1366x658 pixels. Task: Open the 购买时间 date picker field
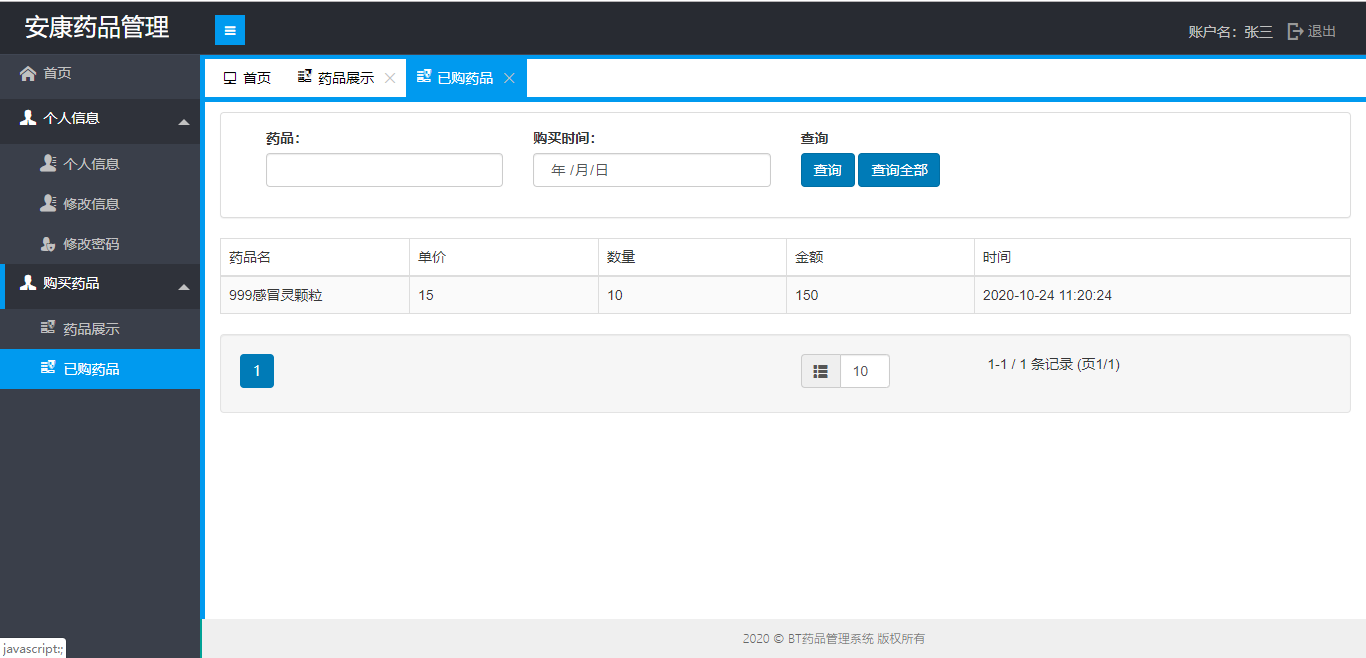pos(651,170)
